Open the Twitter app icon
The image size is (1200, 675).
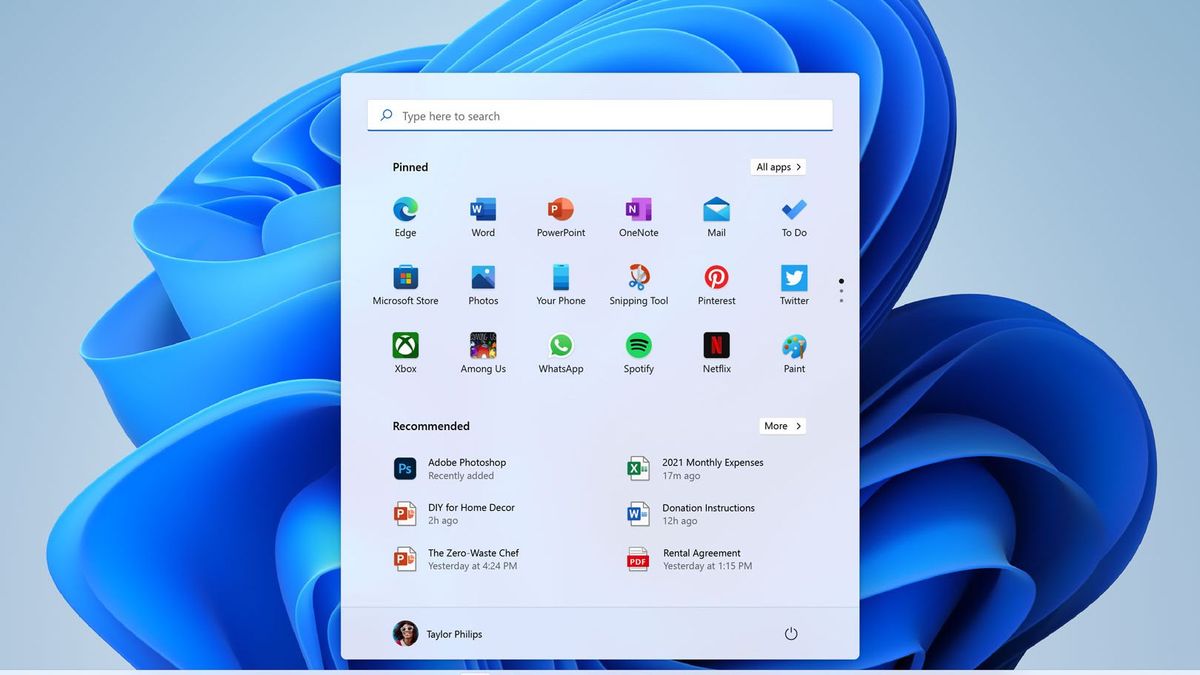[x=794, y=278]
